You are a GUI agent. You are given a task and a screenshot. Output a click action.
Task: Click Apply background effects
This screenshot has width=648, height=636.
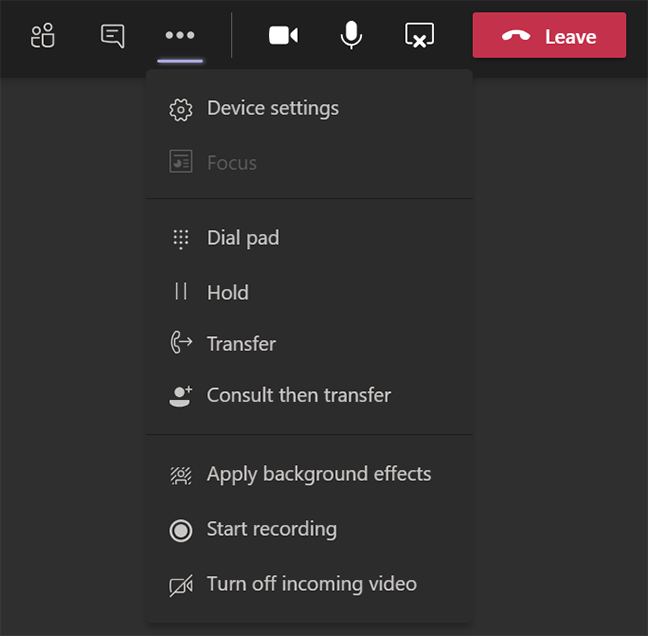click(318, 474)
